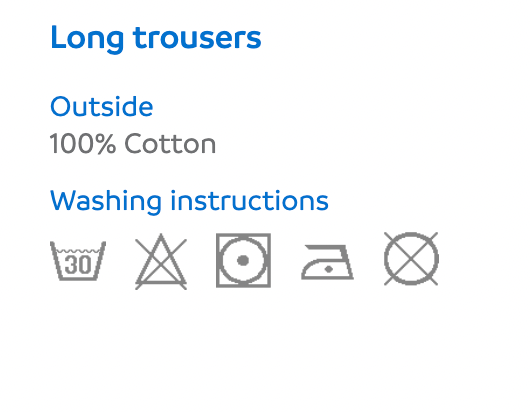This screenshot has height=412, width=530.
Task: Click the number 30 inside the washtub
Action: tap(78, 265)
